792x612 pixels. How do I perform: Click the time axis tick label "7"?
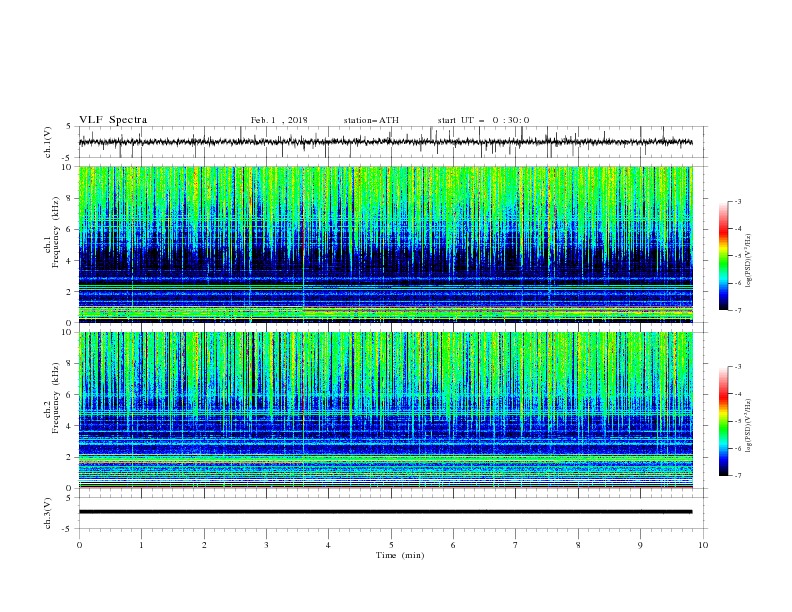[x=516, y=545]
